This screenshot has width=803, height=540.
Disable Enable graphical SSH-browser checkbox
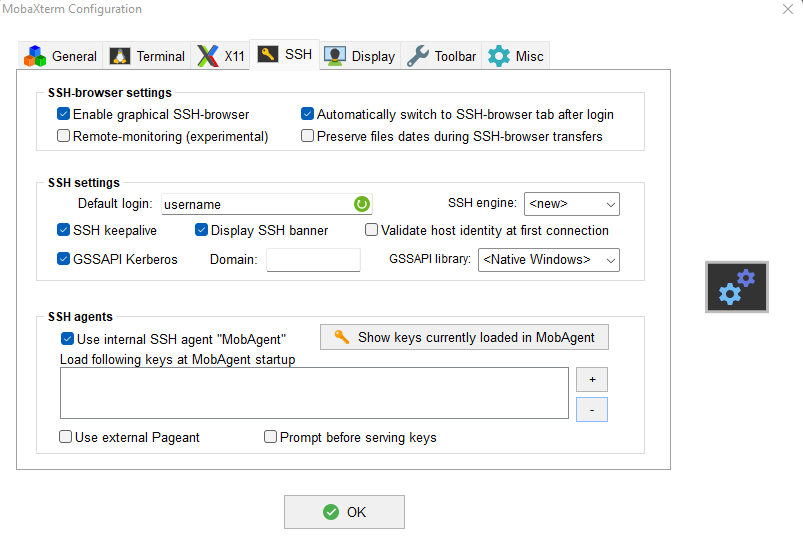(64, 114)
